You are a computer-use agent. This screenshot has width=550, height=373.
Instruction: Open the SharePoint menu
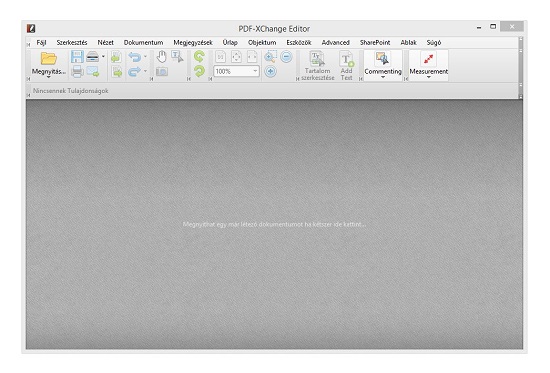point(375,42)
